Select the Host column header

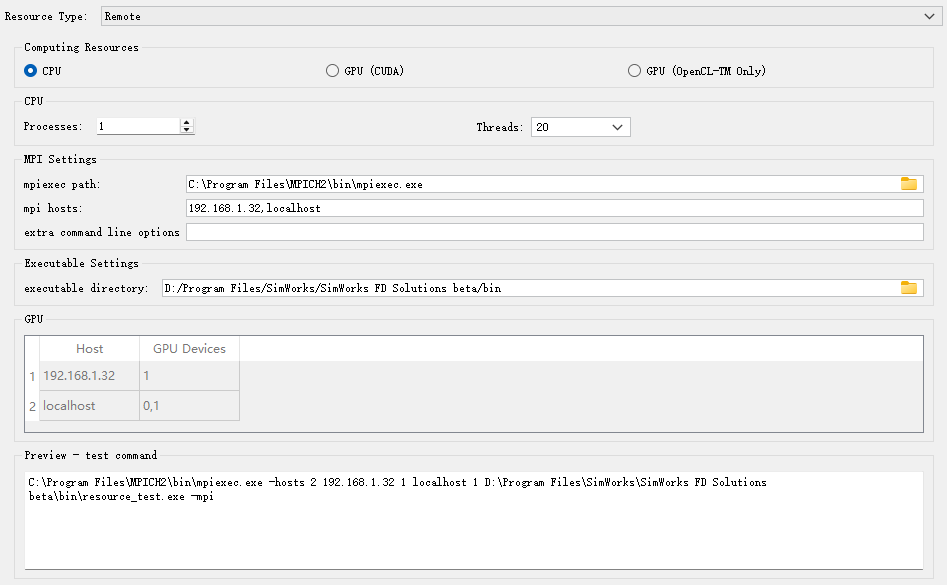click(89, 348)
